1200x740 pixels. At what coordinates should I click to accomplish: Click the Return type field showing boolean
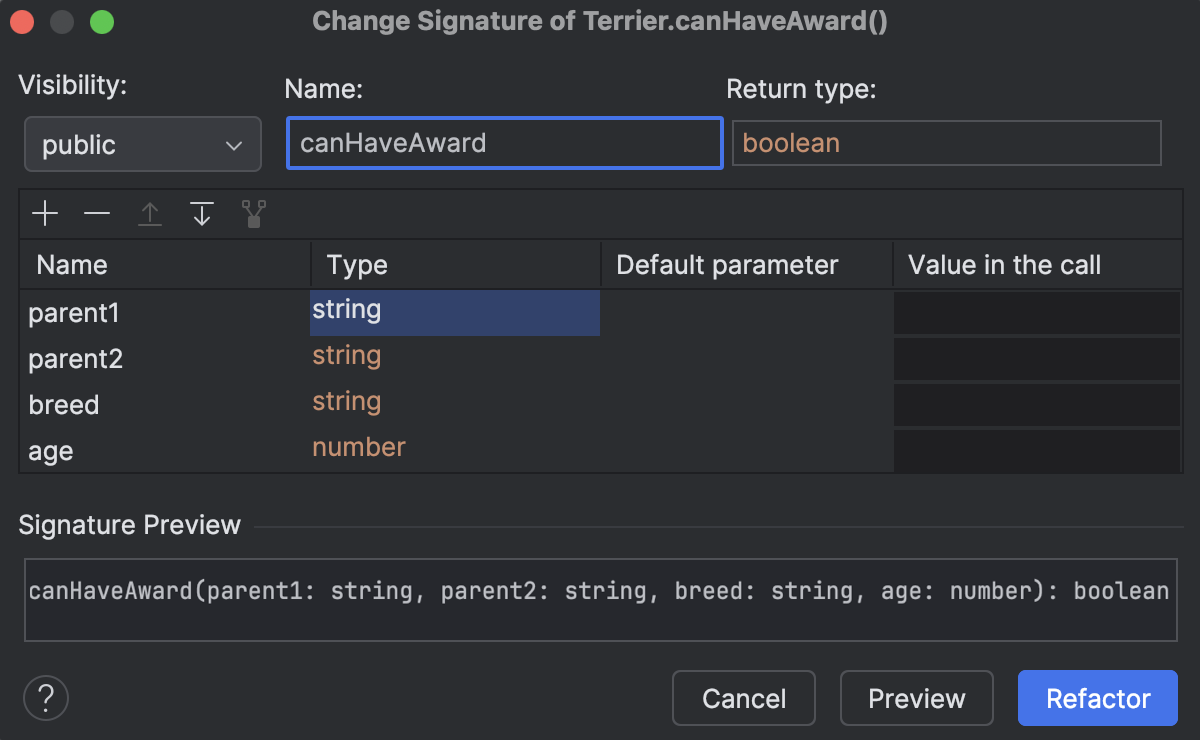point(946,143)
